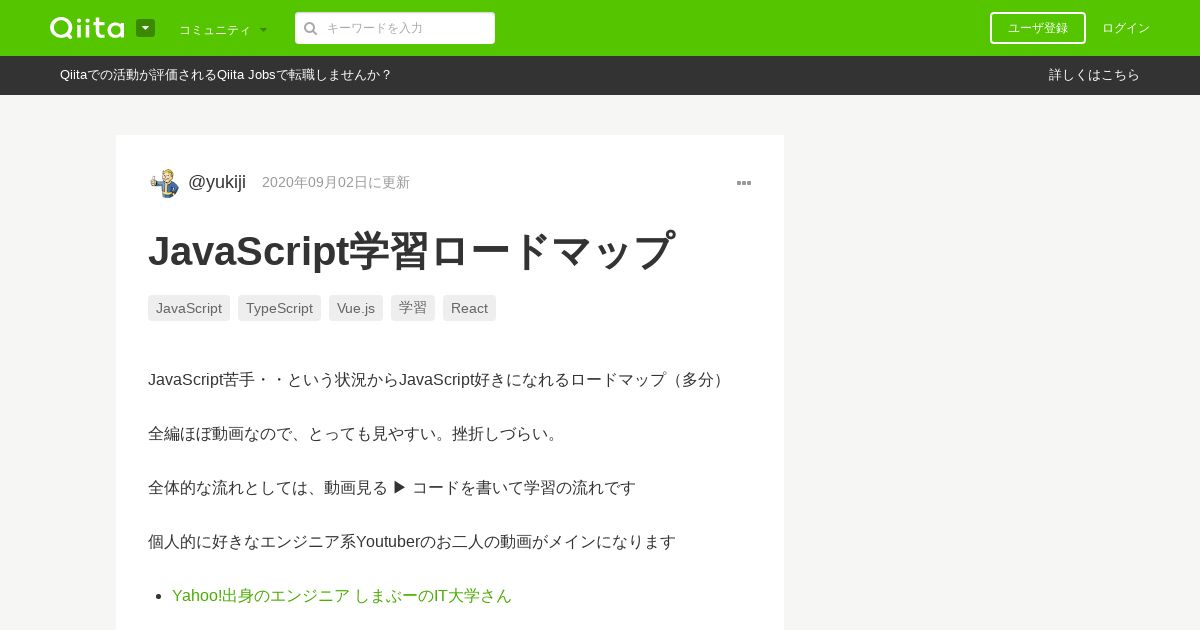Open the @yukiji profile link
The height and width of the screenshot is (630, 1200).
click(217, 182)
